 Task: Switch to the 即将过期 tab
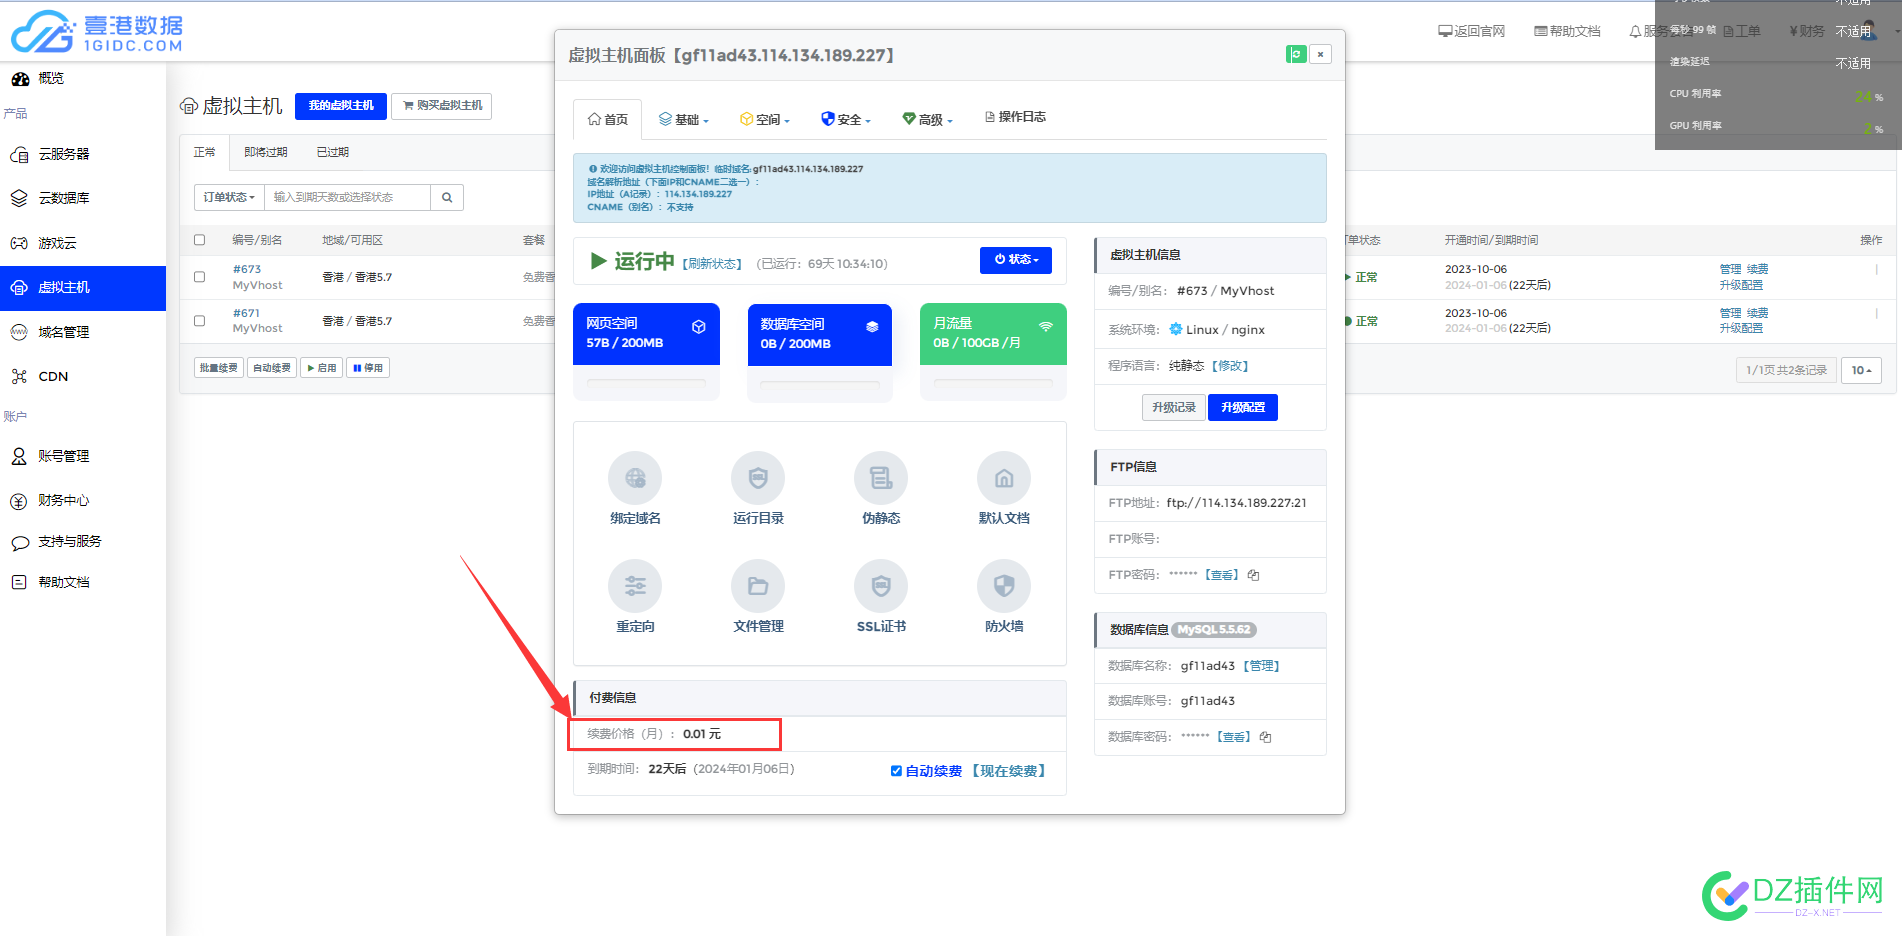point(266,152)
